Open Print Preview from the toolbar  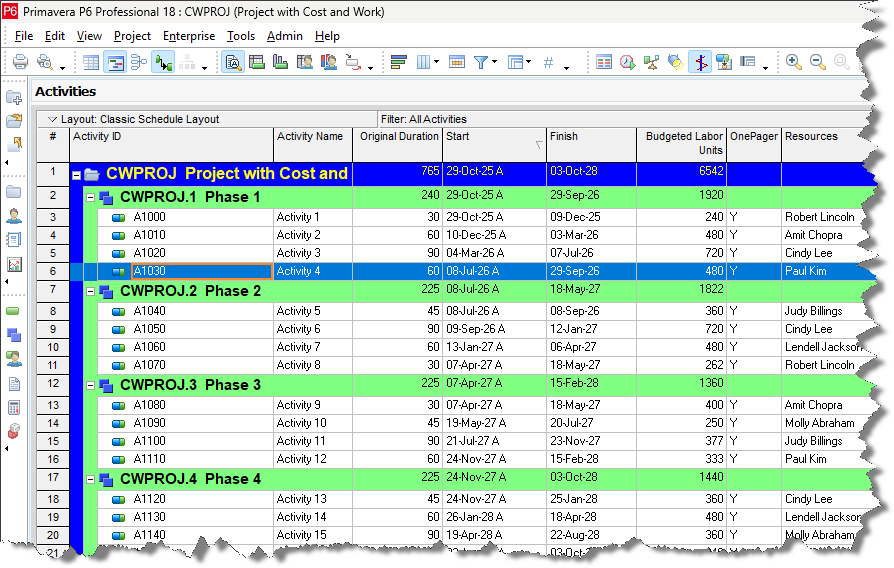point(44,62)
